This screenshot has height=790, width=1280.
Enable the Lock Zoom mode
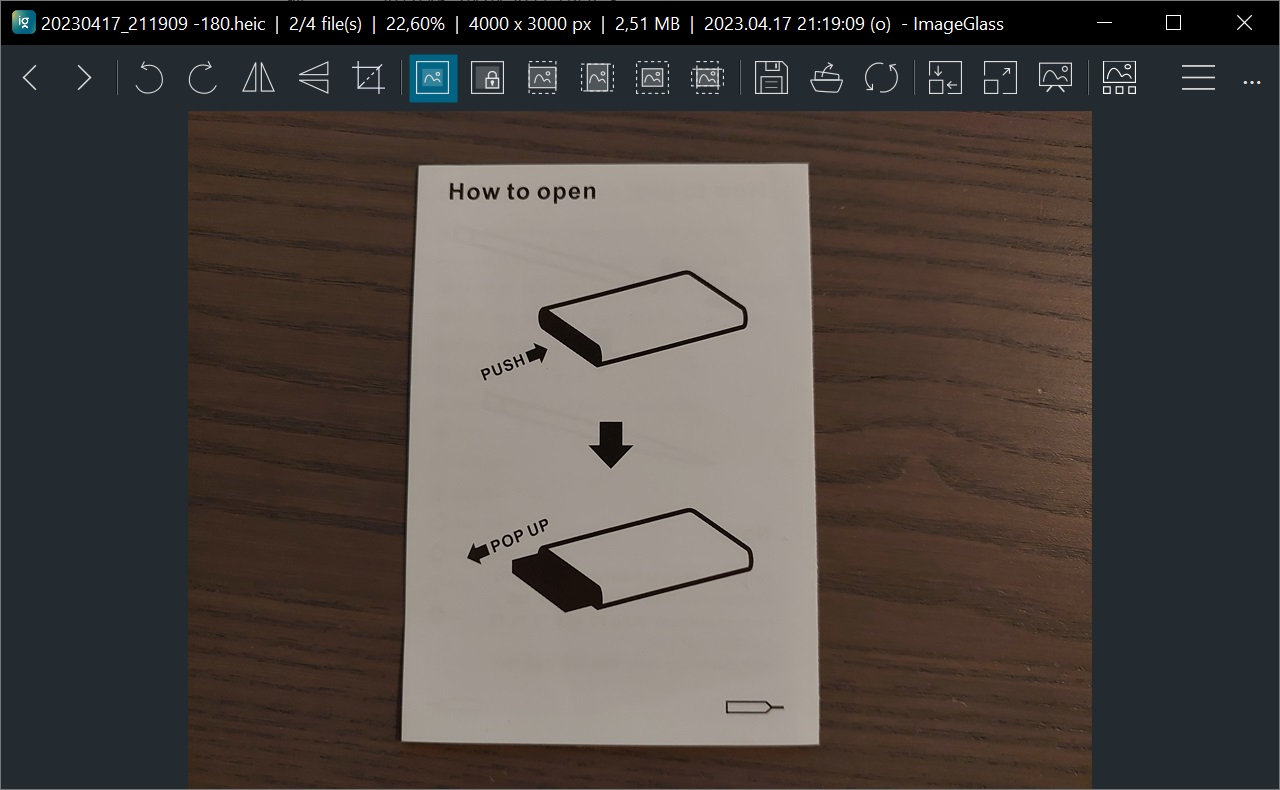pyautogui.click(x=487, y=78)
